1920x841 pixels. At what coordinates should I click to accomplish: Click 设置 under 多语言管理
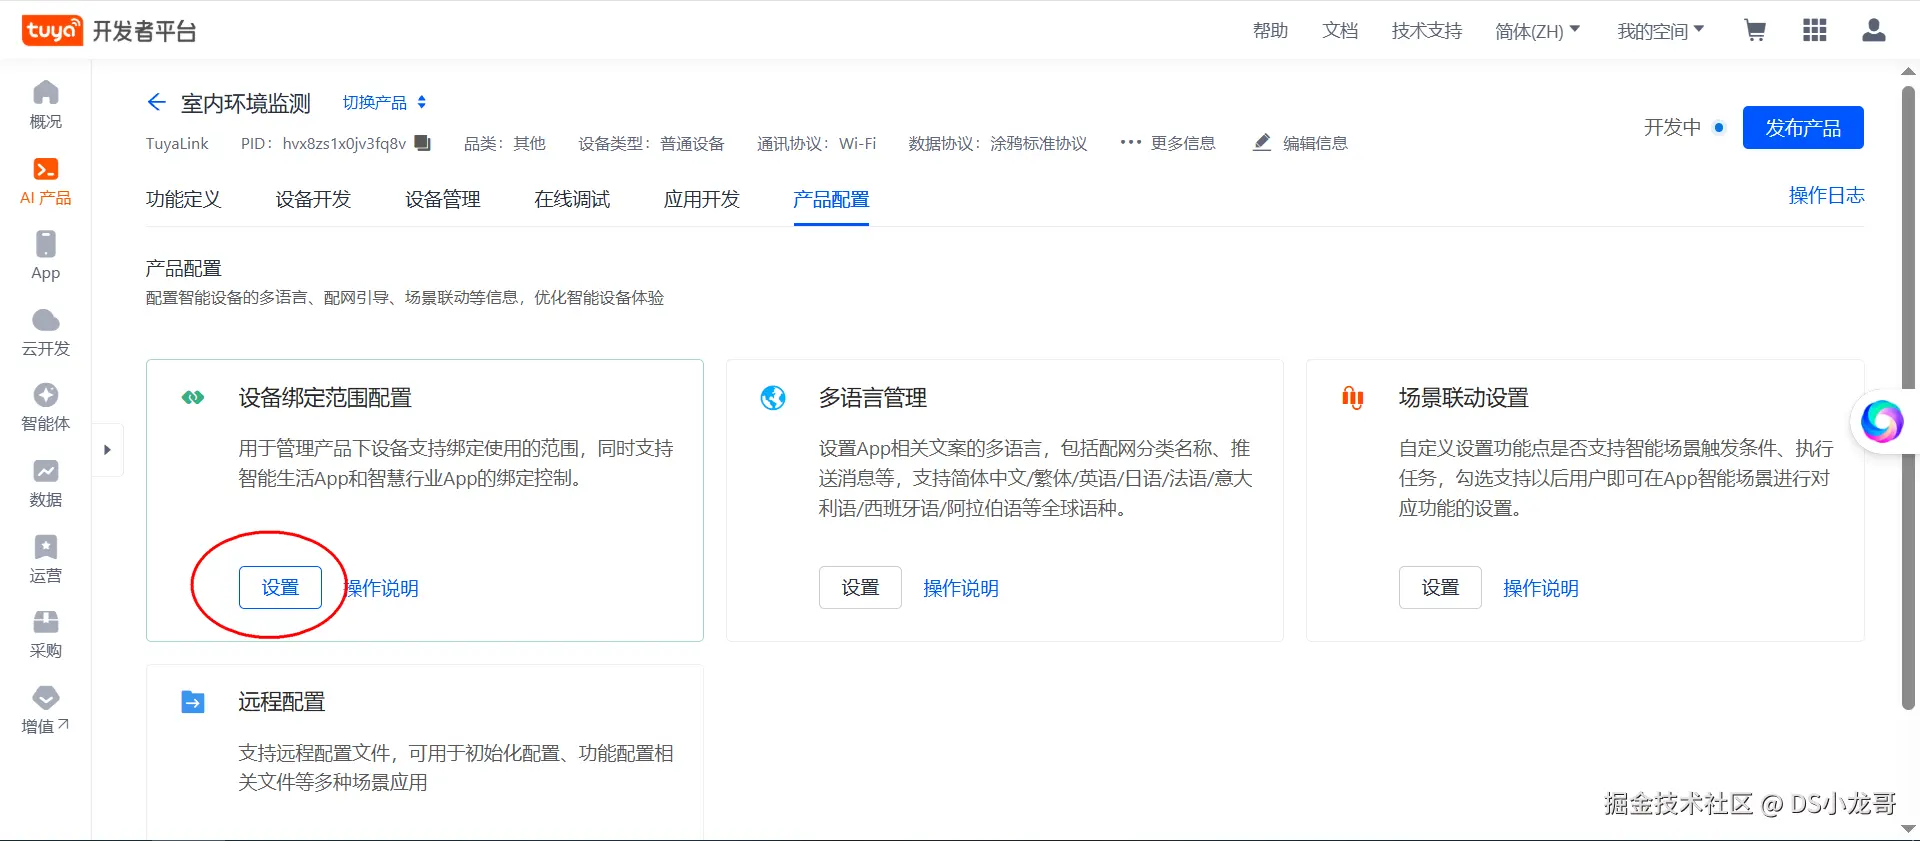tap(860, 588)
